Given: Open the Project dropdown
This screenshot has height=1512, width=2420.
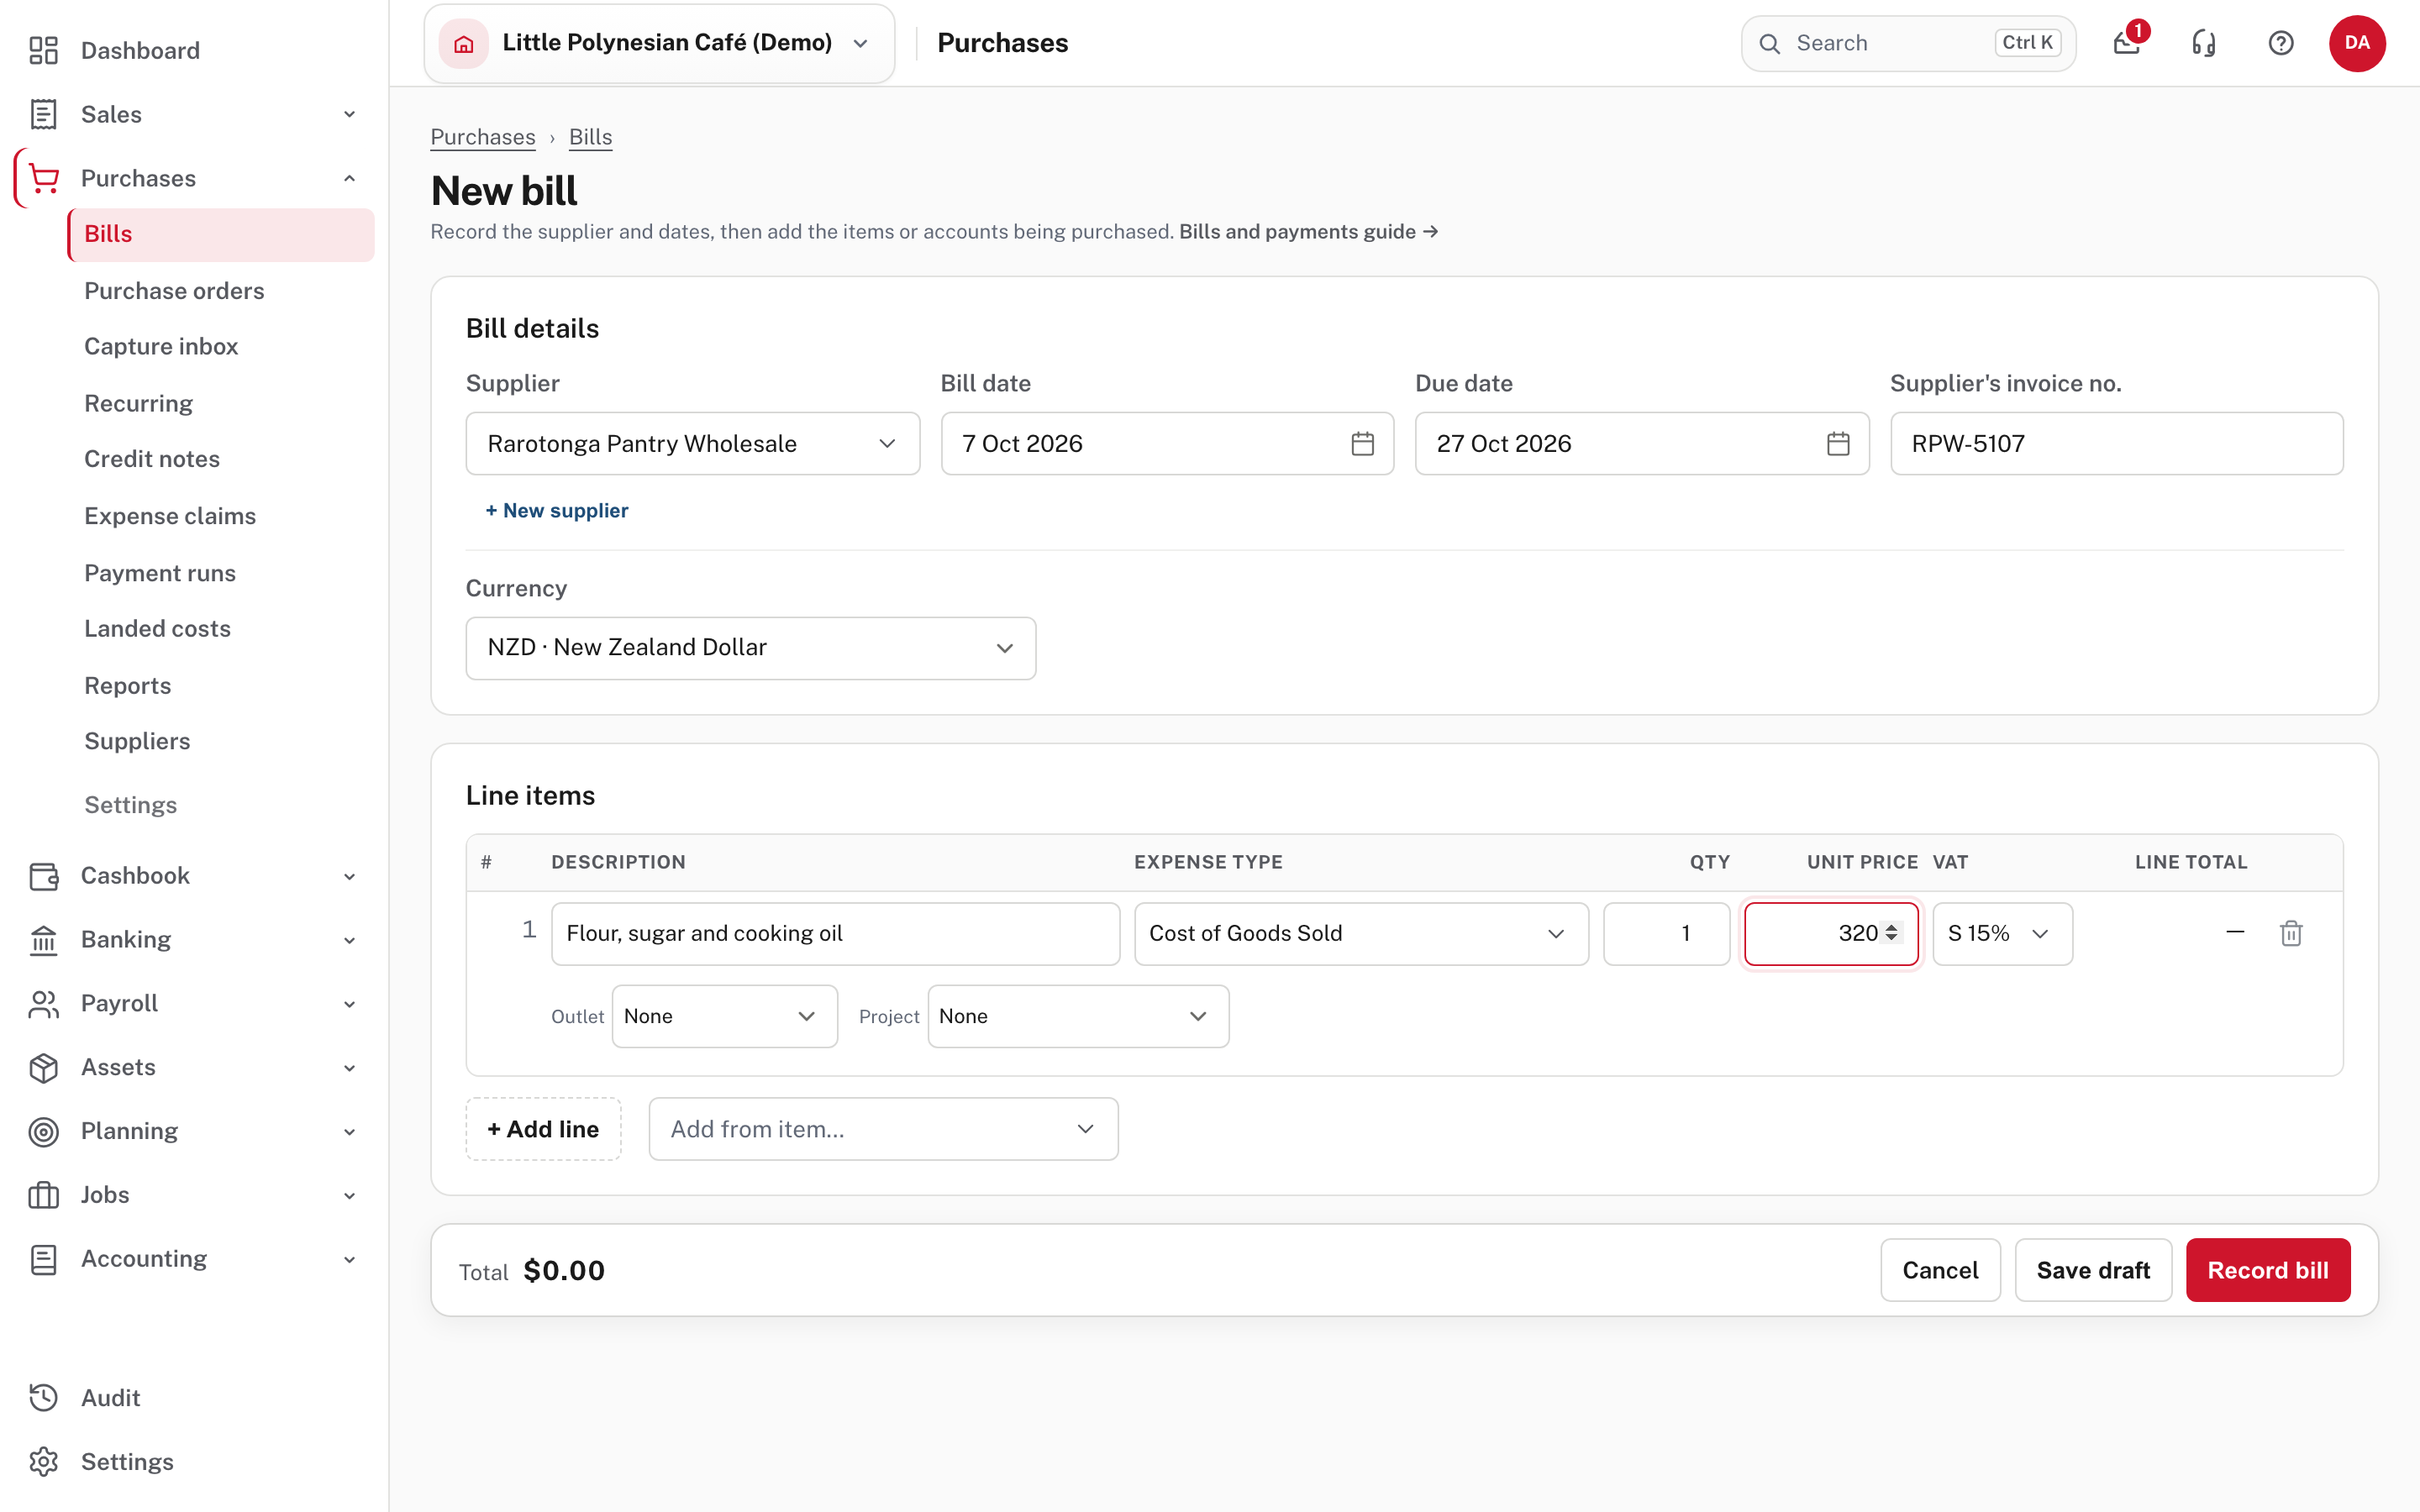Looking at the screenshot, I should [x=1078, y=1016].
